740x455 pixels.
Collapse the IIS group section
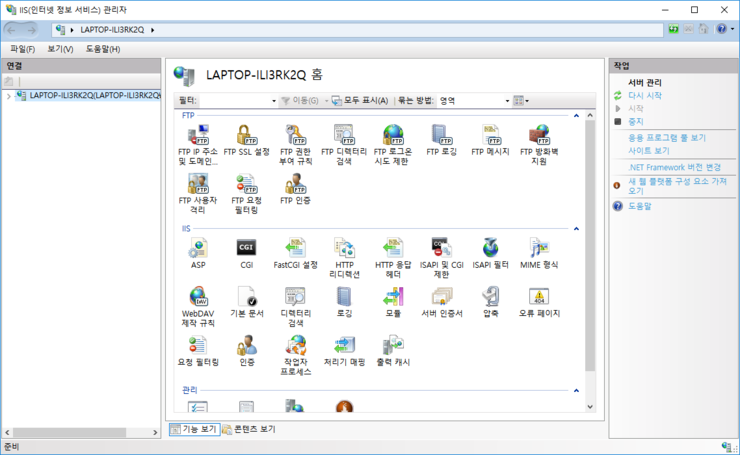click(x=576, y=229)
